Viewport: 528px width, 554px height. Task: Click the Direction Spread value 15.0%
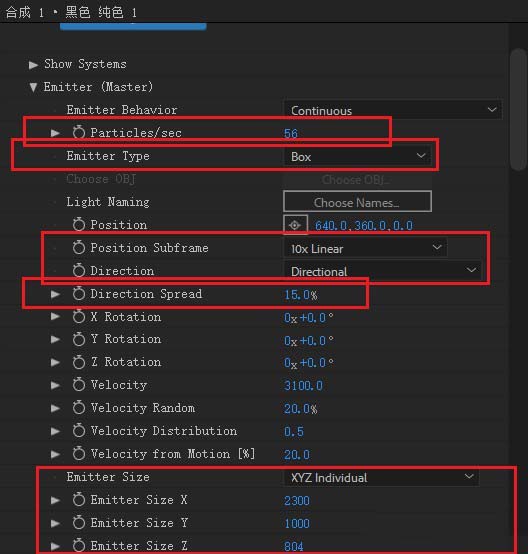coord(301,294)
